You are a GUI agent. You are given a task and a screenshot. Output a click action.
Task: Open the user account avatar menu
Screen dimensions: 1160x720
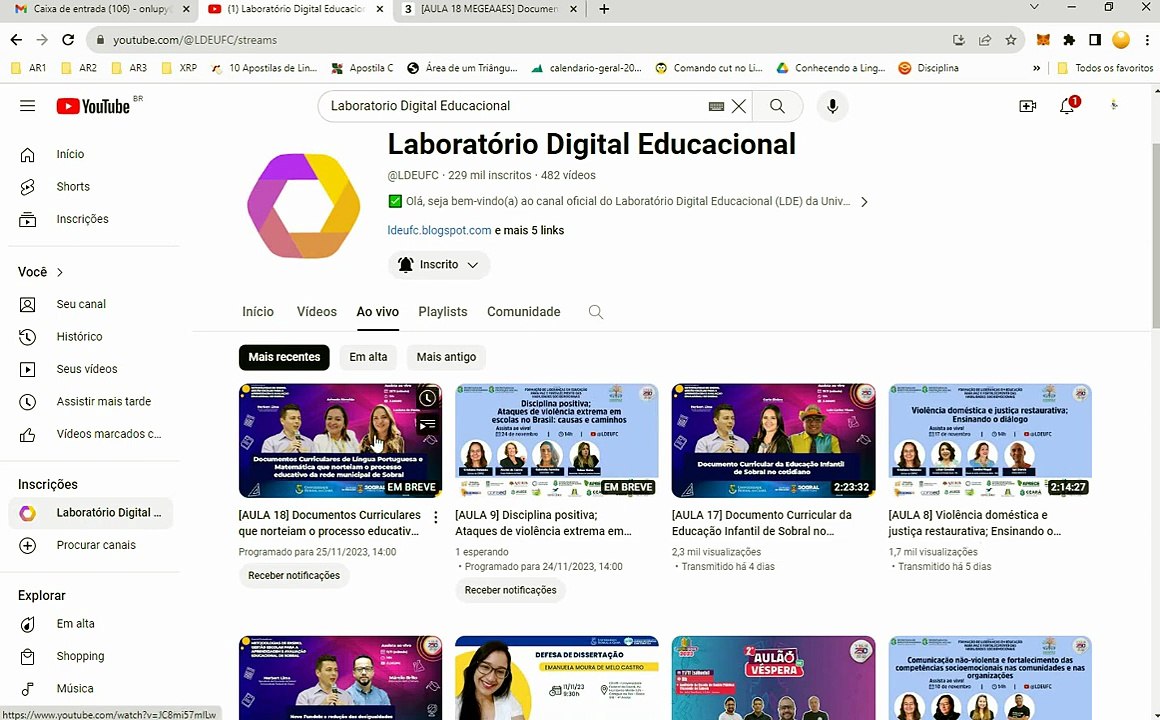[1114, 106]
